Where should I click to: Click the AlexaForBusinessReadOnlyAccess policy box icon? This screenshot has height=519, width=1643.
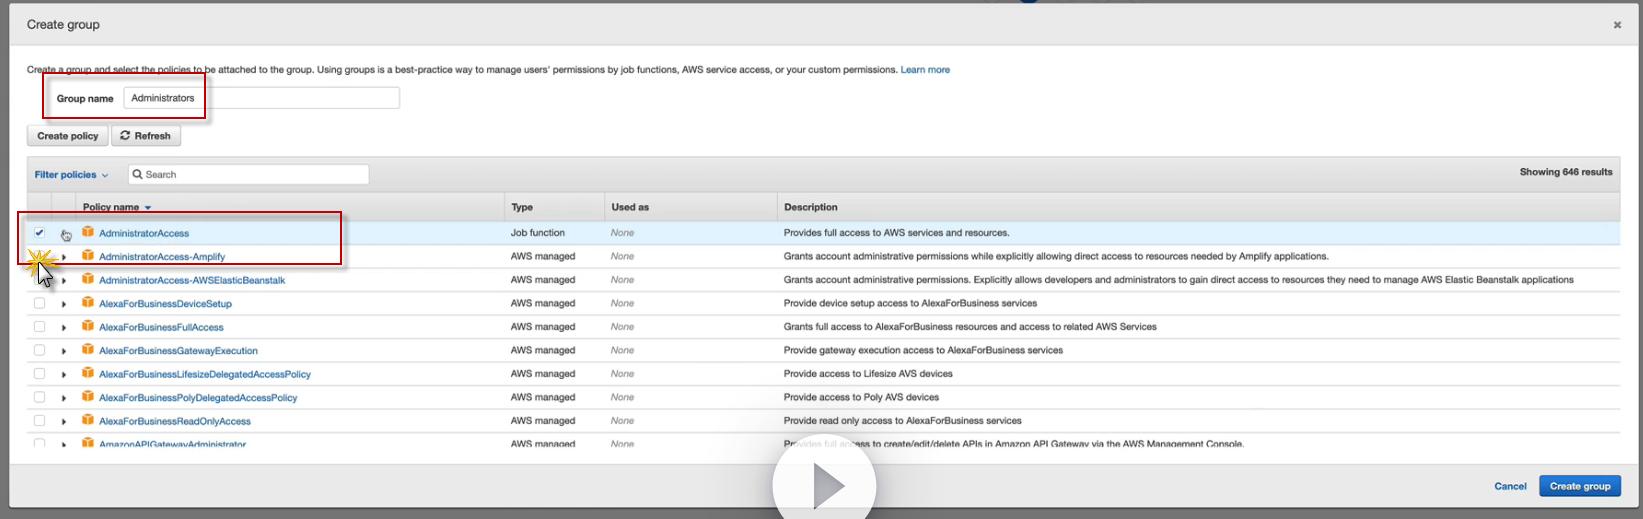coord(88,420)
